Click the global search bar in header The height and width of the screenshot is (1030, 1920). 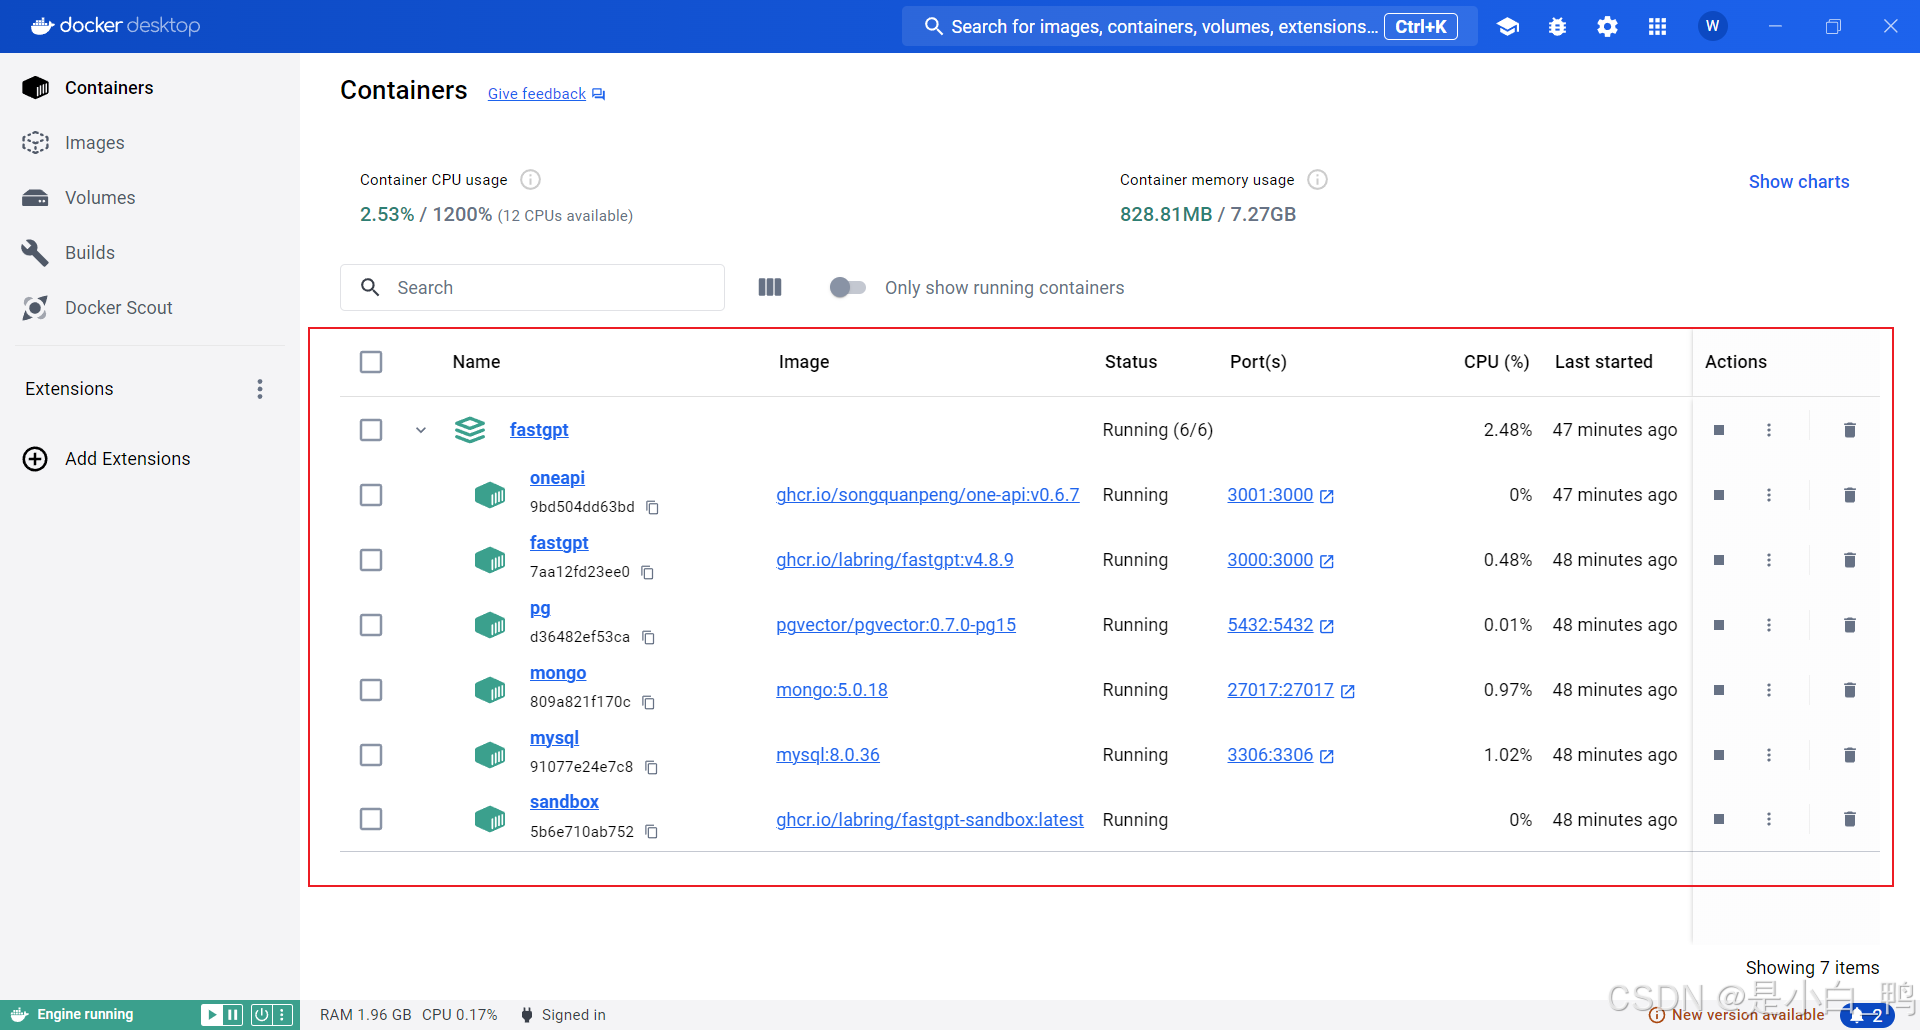[1190, 27]
